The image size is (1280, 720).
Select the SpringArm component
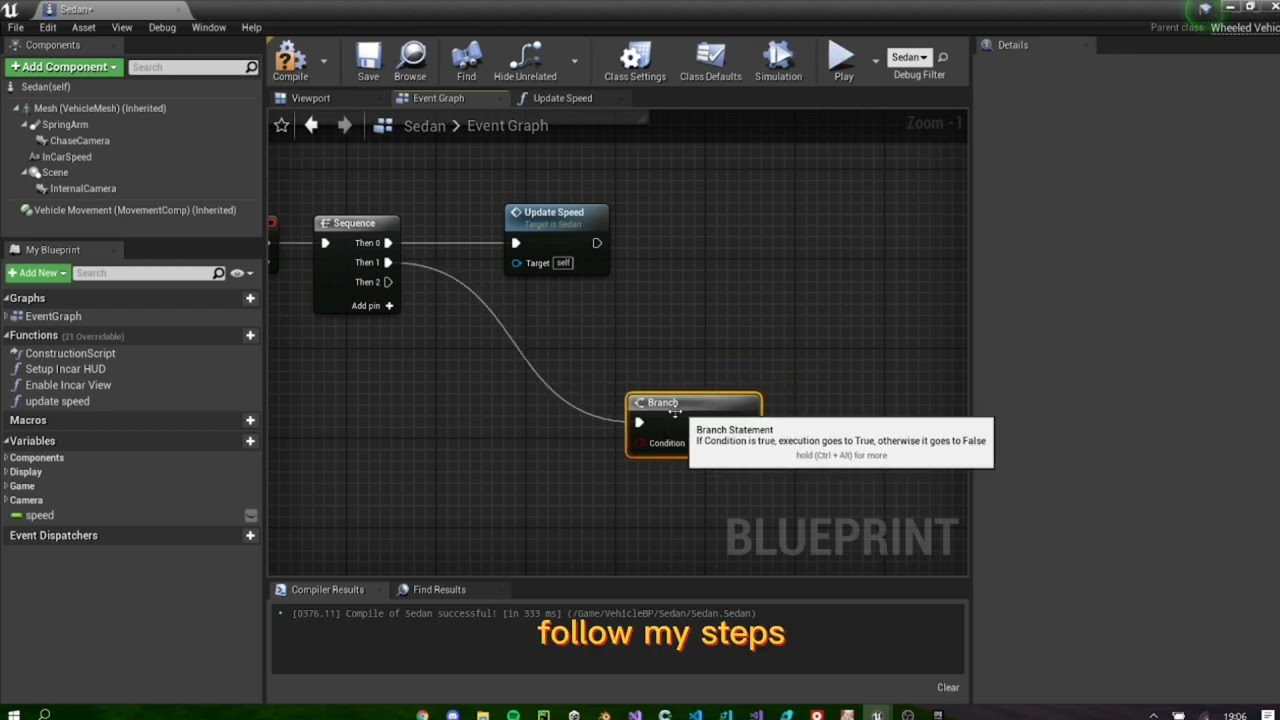(x=65, y=125)
